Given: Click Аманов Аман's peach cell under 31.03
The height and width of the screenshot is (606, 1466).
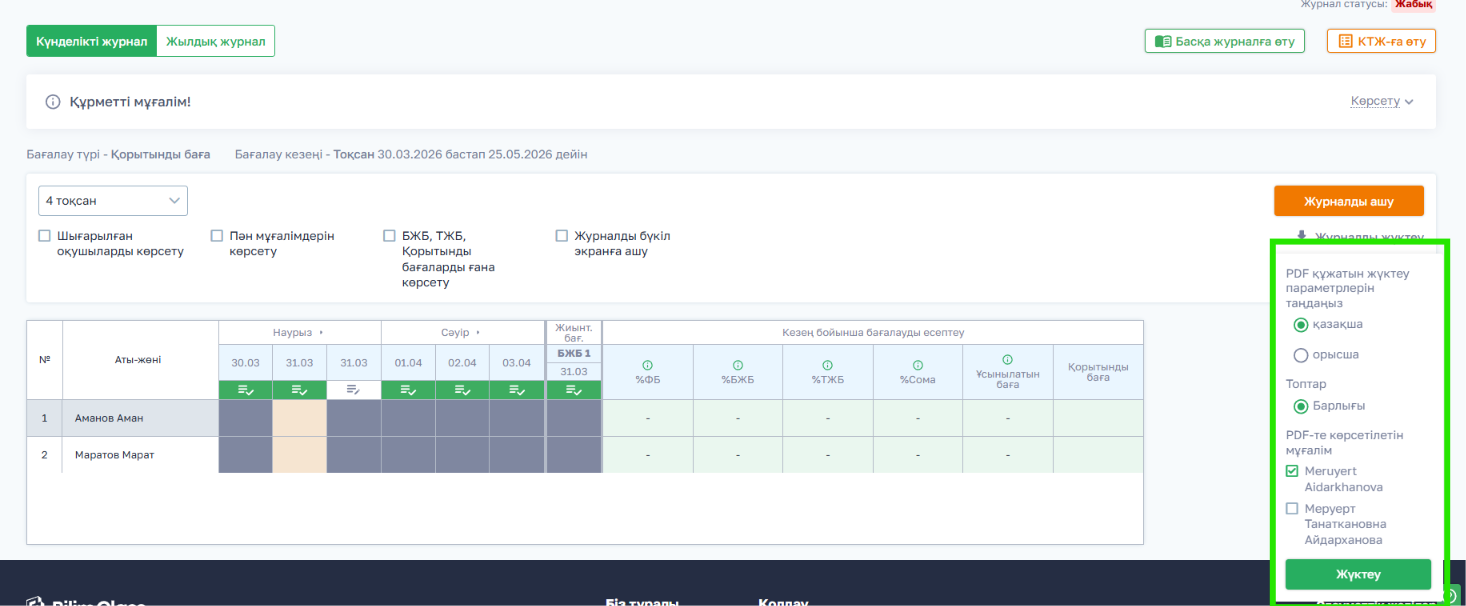Looking at the screenshot, I should tap(299, 418).
